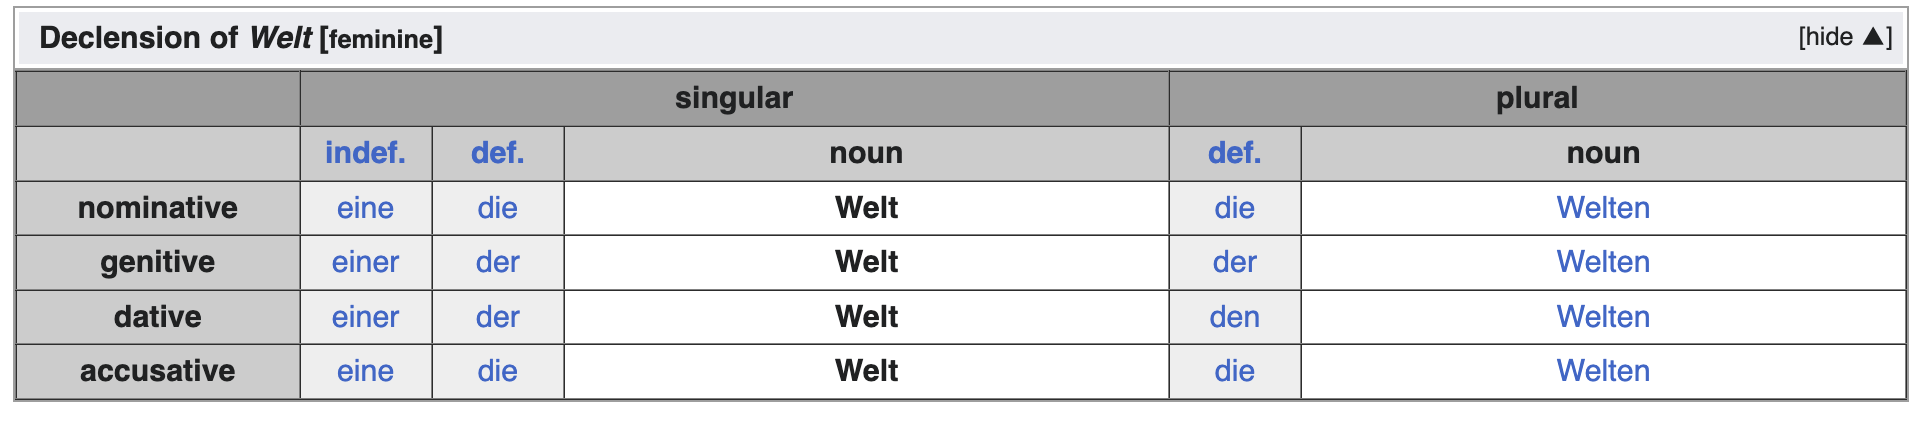Click plural article 'die' in accusative row
1930x424 pixels.
(x=1234, y=371)
